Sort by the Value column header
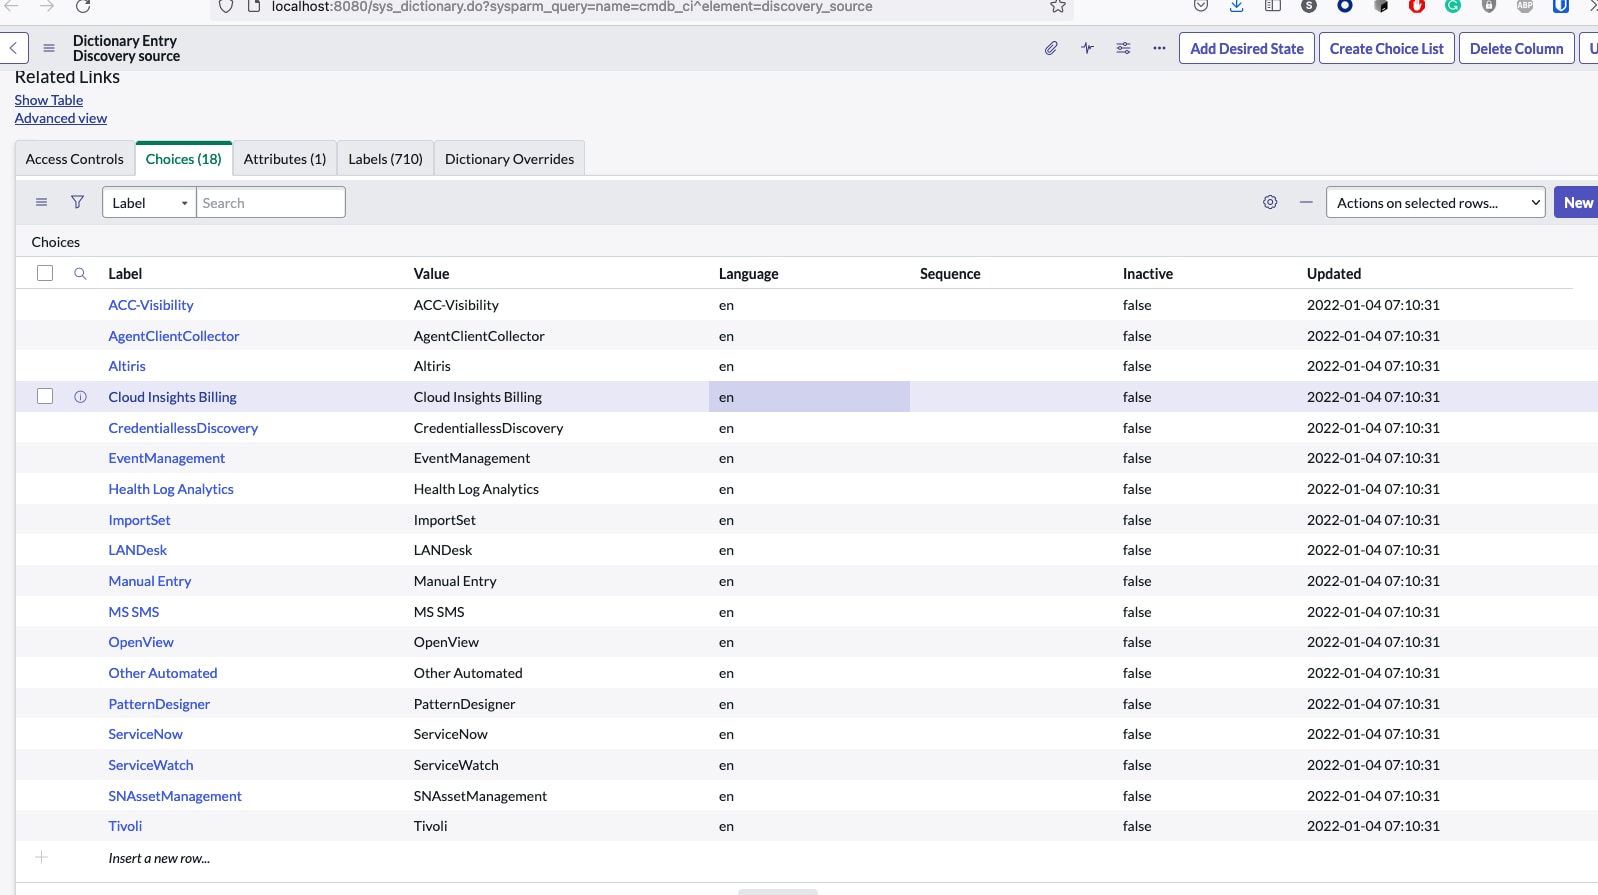1598x895 pixels. pos(432,274)
